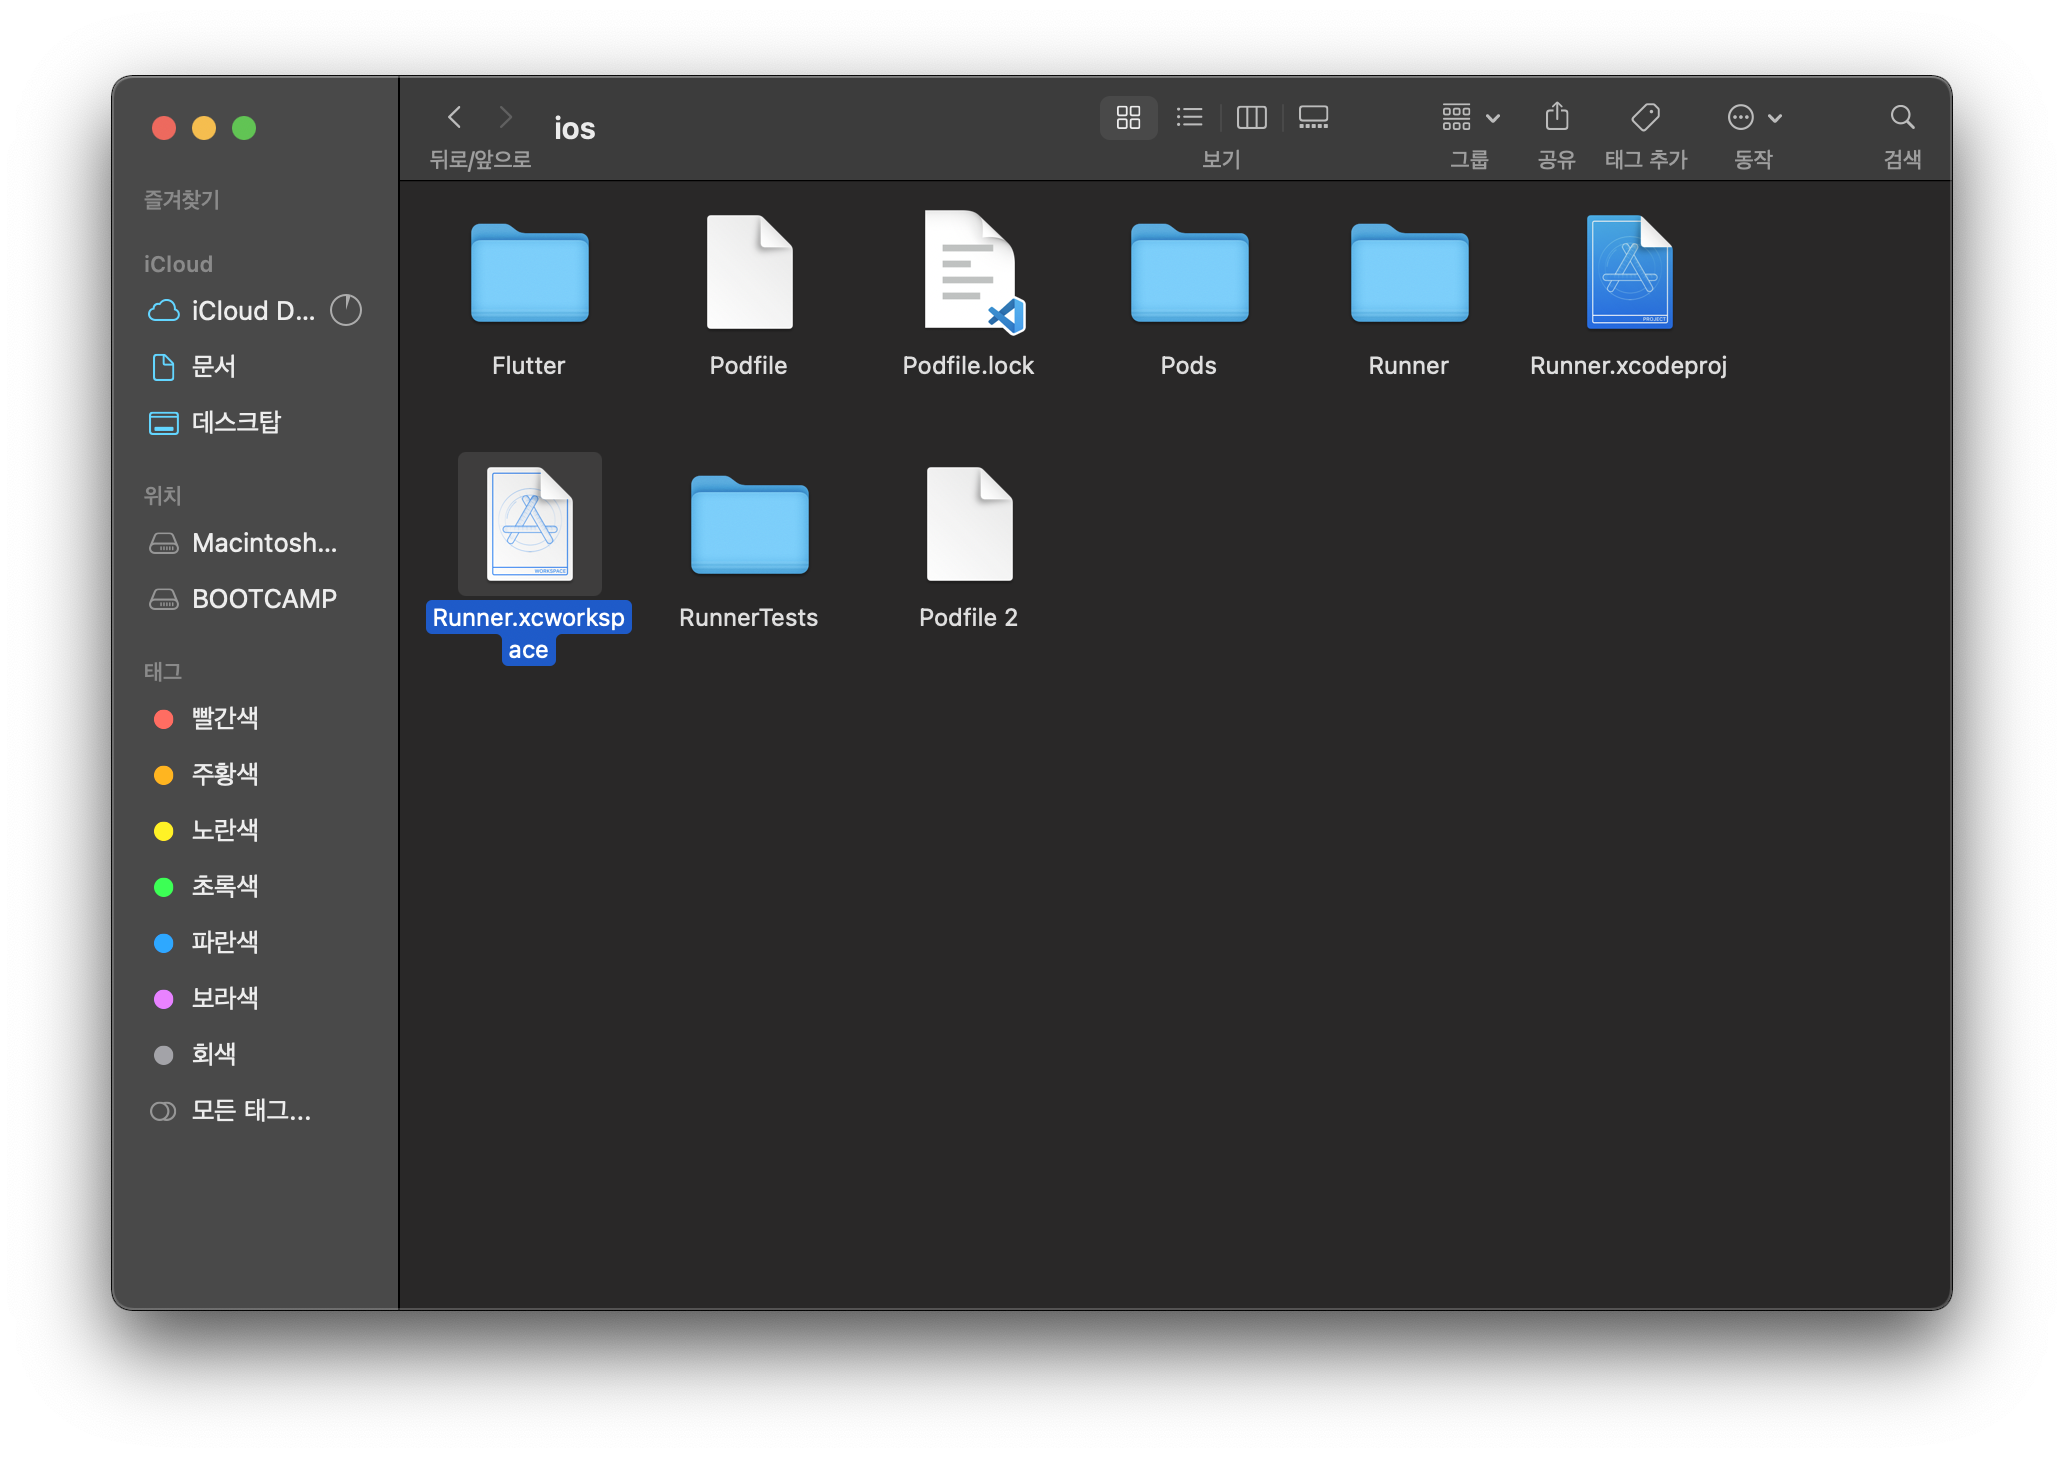Open the Flutter folder

pos(529,274)
